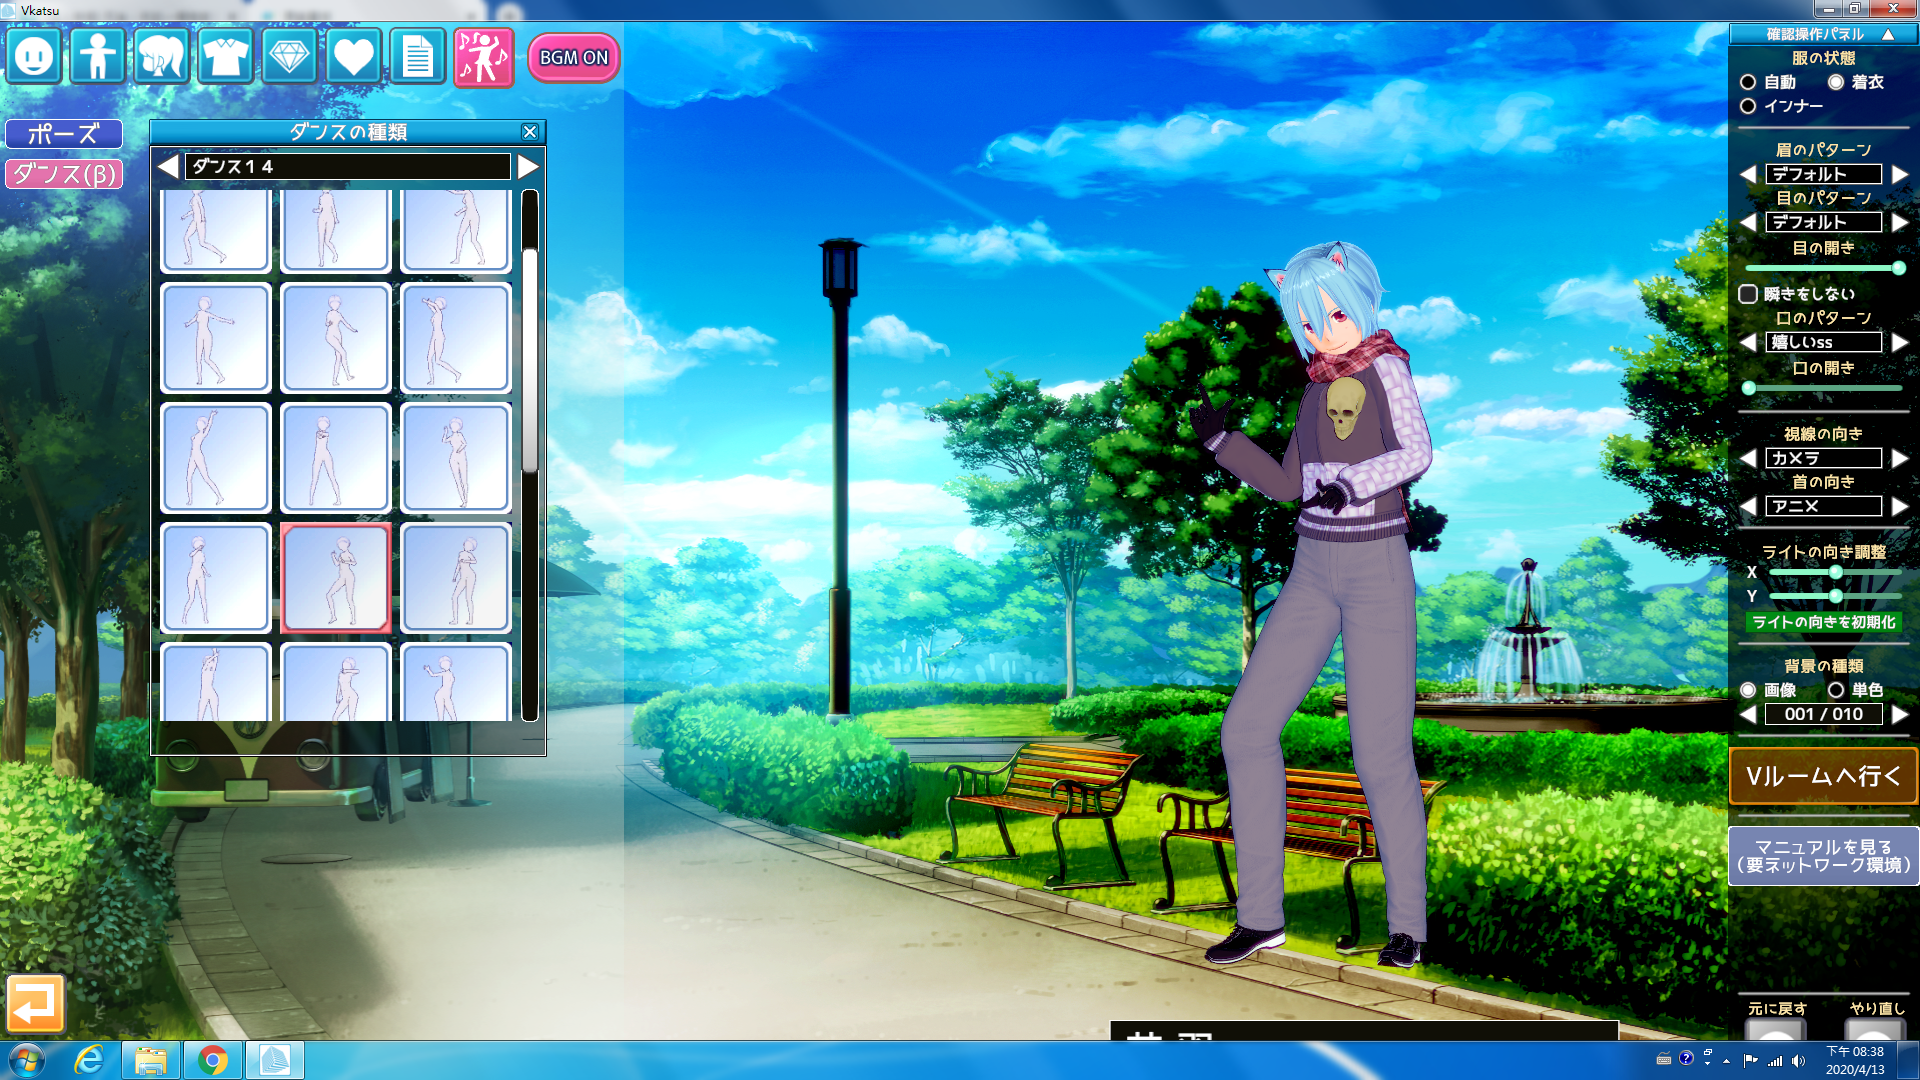The height and width of the screenshot is (1080, 1920).
Task: Next gaze direction right of カメラ
Action: (1900, 458)
